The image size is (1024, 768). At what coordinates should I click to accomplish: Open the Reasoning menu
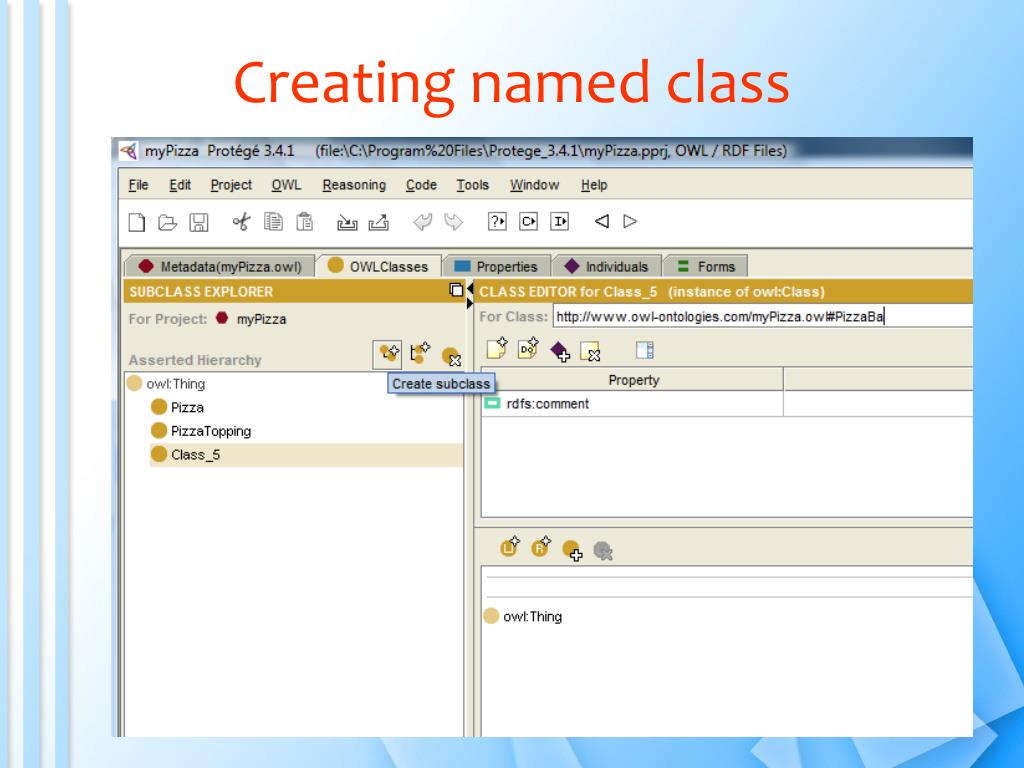click(x=354, y=185)
